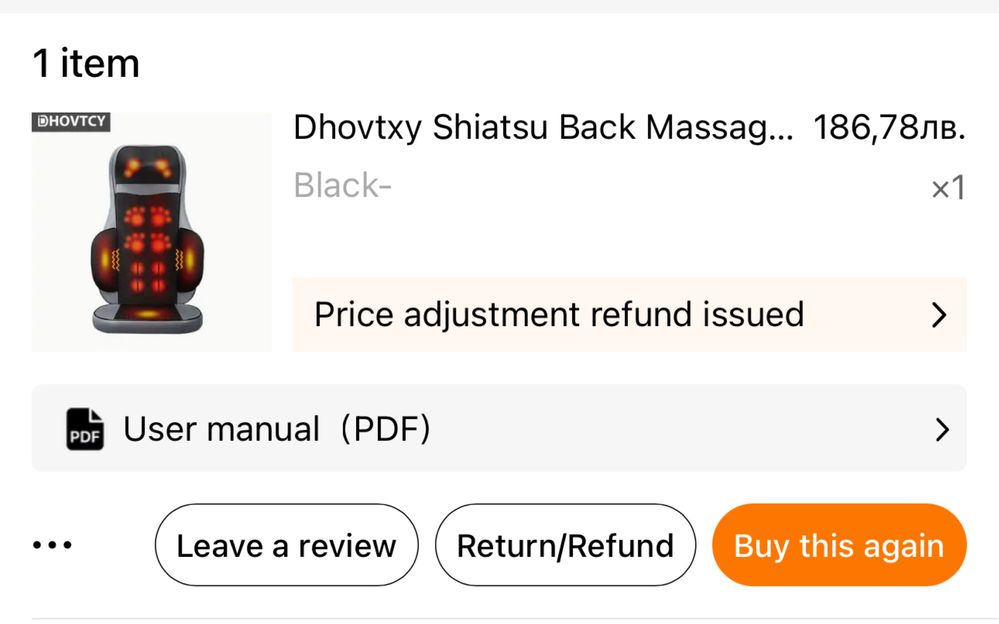This screenshot has width=999, height=624.
Task: Tap the glowing headrest in product photo
Action: [148, 164]
